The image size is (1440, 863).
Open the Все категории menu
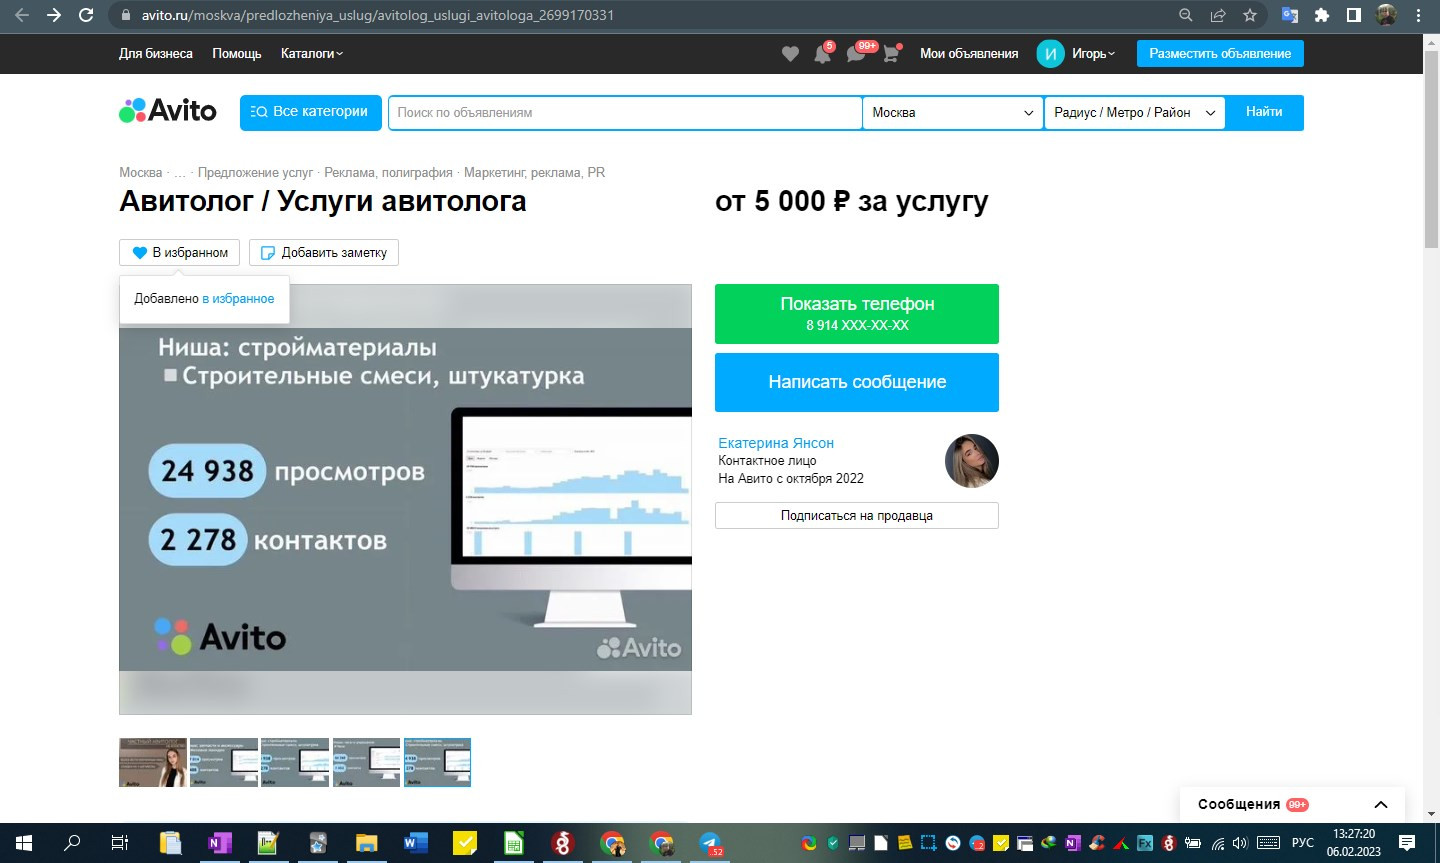311,112
